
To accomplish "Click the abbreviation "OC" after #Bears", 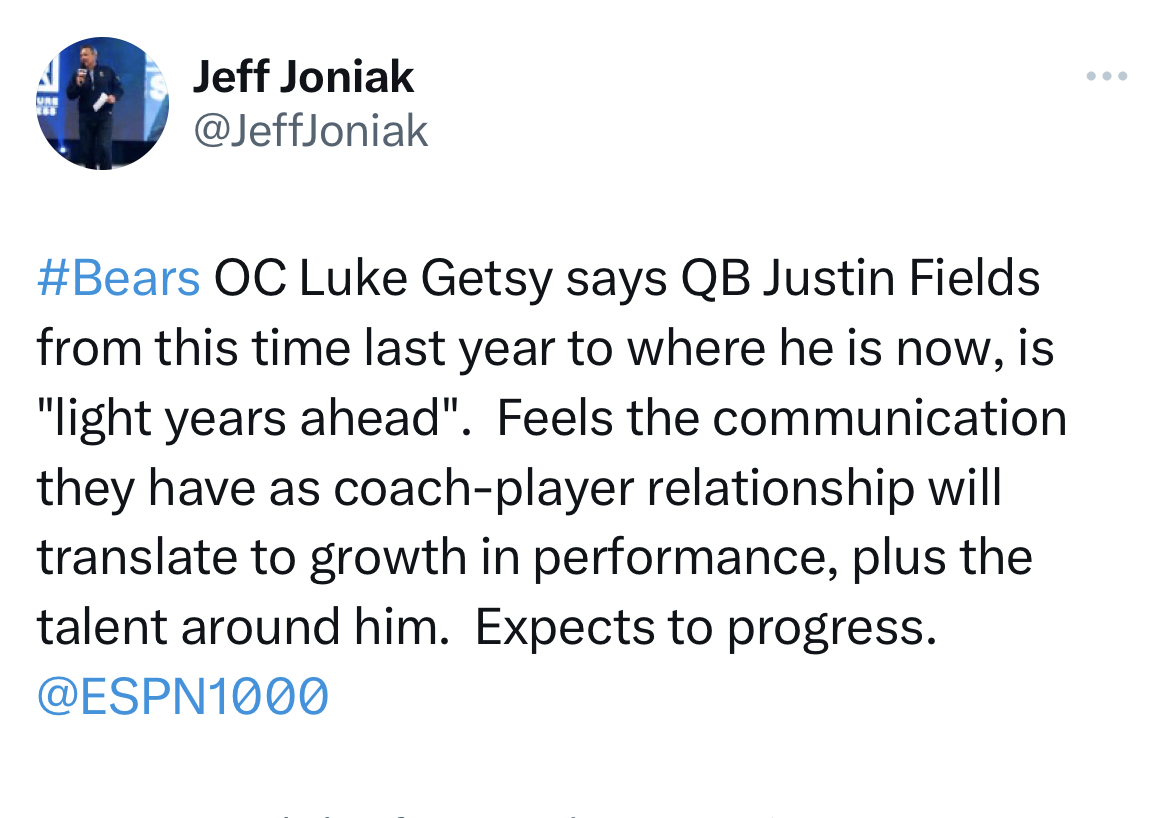I will point(250,278).
